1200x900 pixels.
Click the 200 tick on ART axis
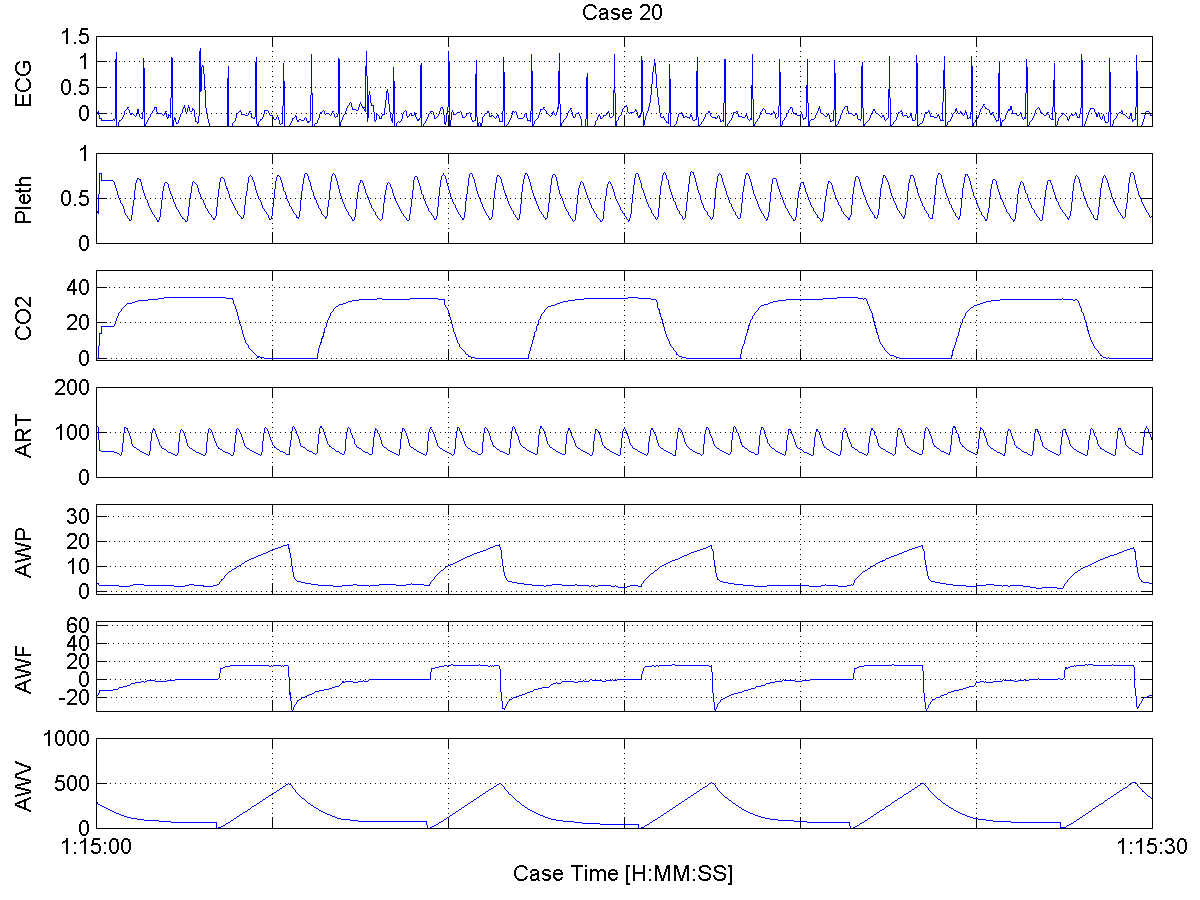[x=72, y=387]
